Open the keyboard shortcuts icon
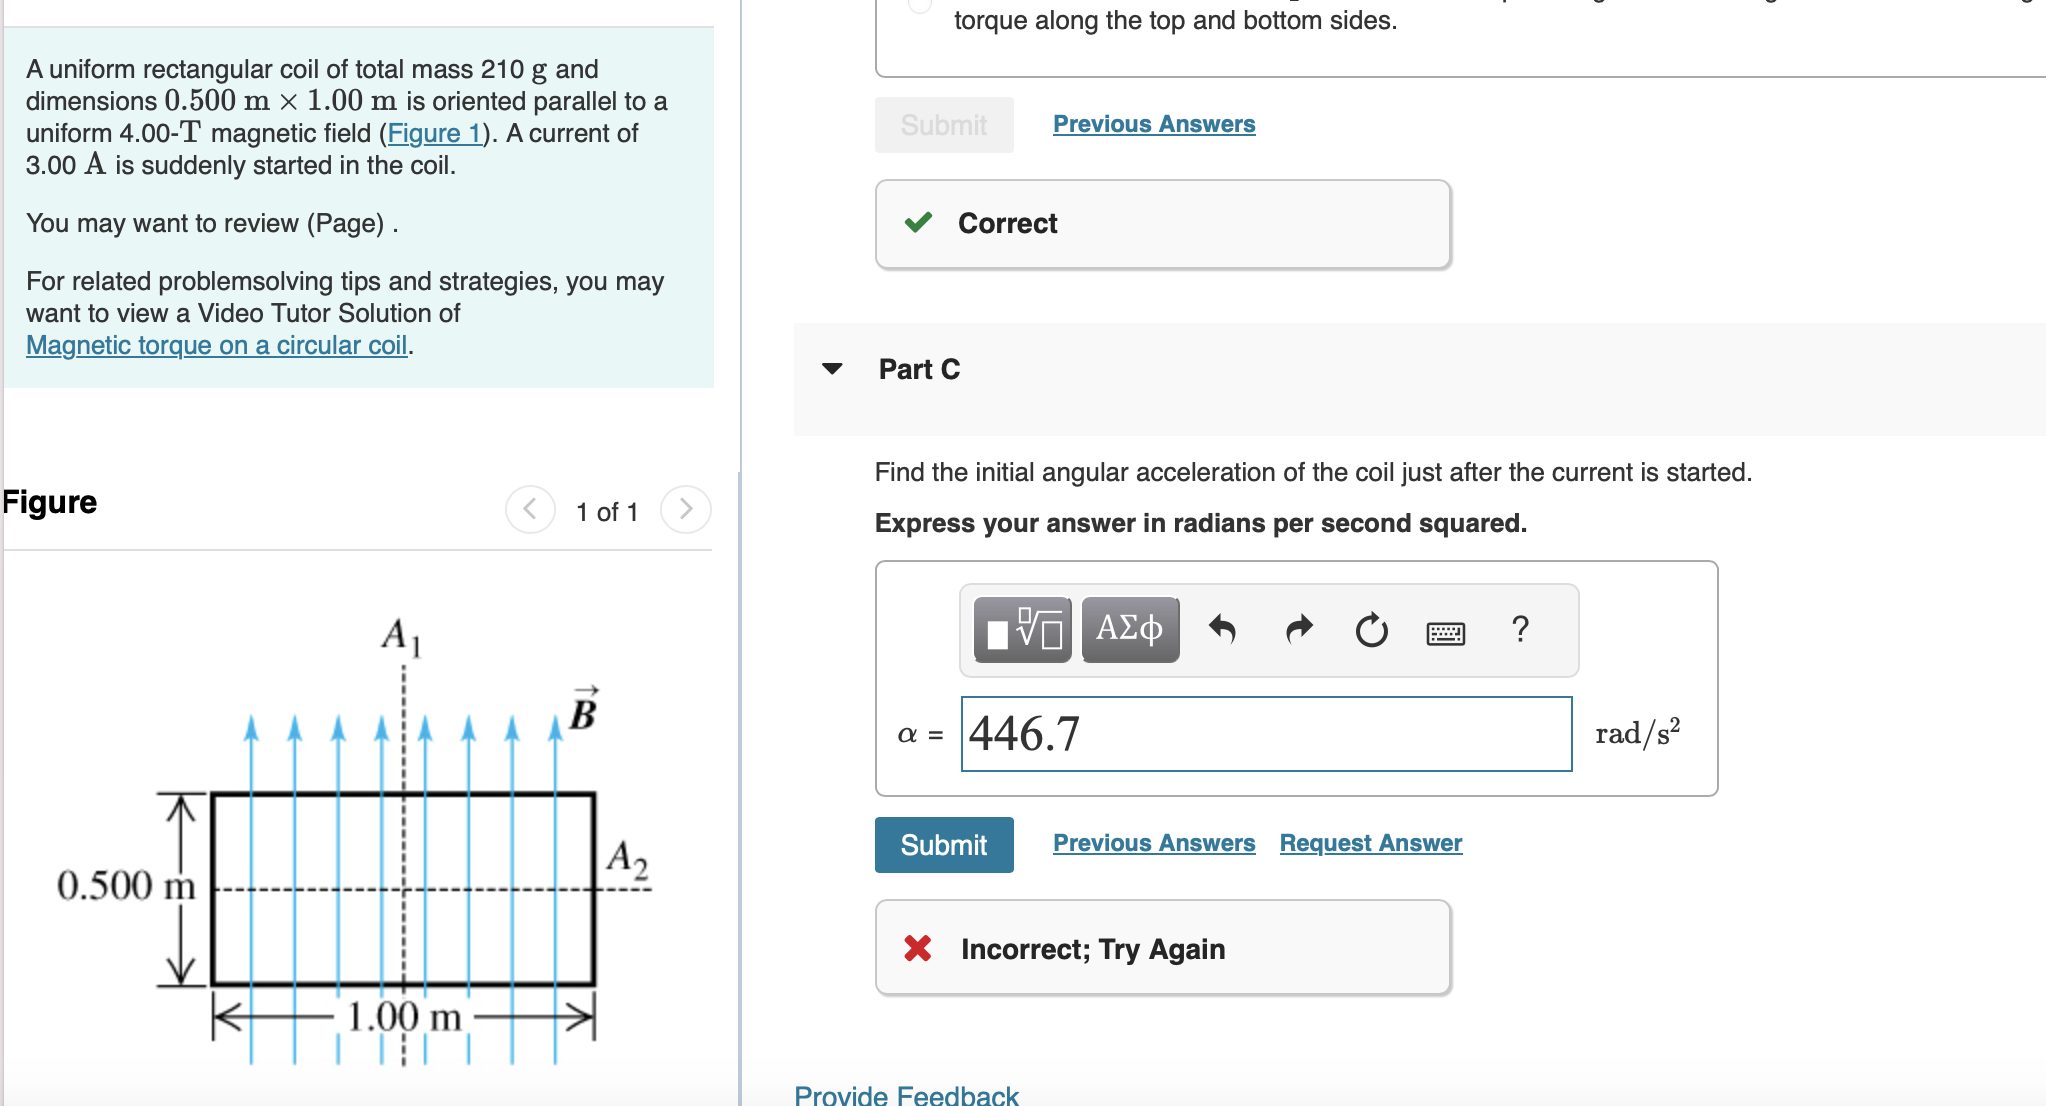This screenshot has width=2046, height=1106. (1445, 633)
